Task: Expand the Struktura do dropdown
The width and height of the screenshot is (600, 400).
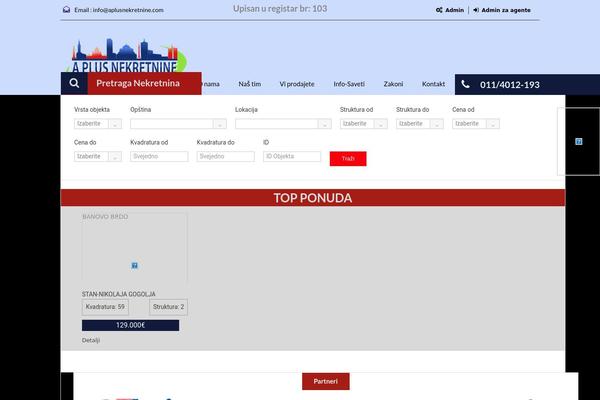Action: (x=420, y=124)
